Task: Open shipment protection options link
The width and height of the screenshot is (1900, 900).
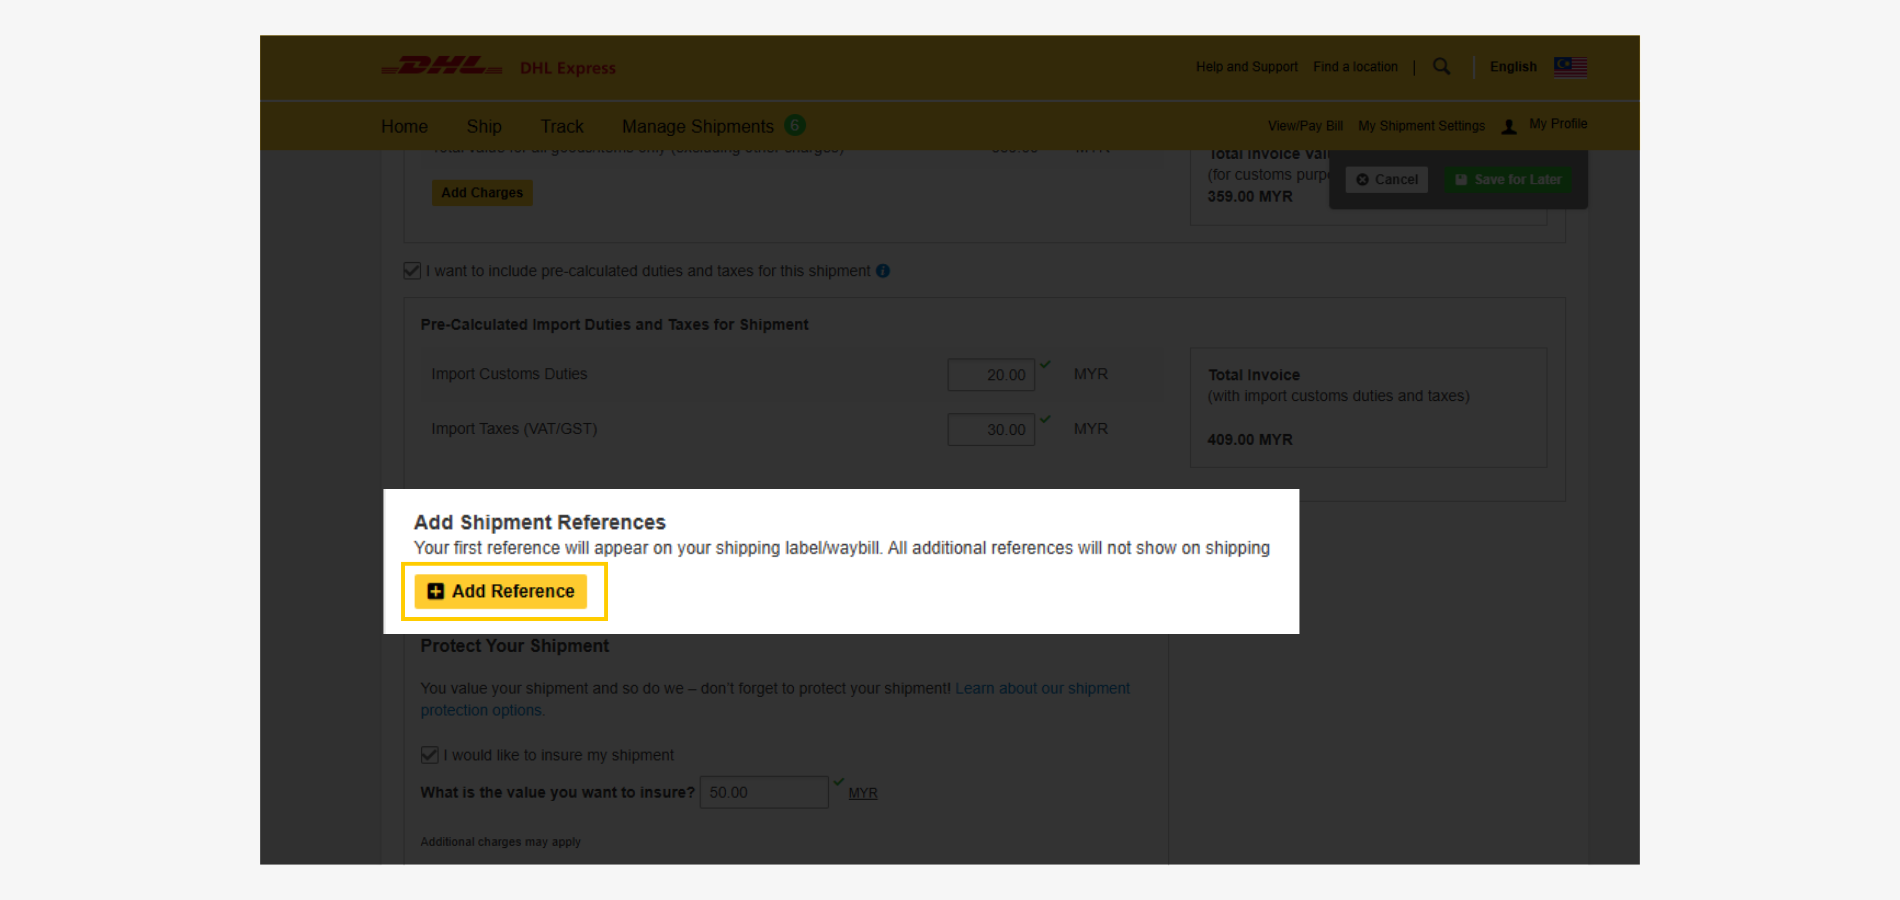Action: pos(775,699)
